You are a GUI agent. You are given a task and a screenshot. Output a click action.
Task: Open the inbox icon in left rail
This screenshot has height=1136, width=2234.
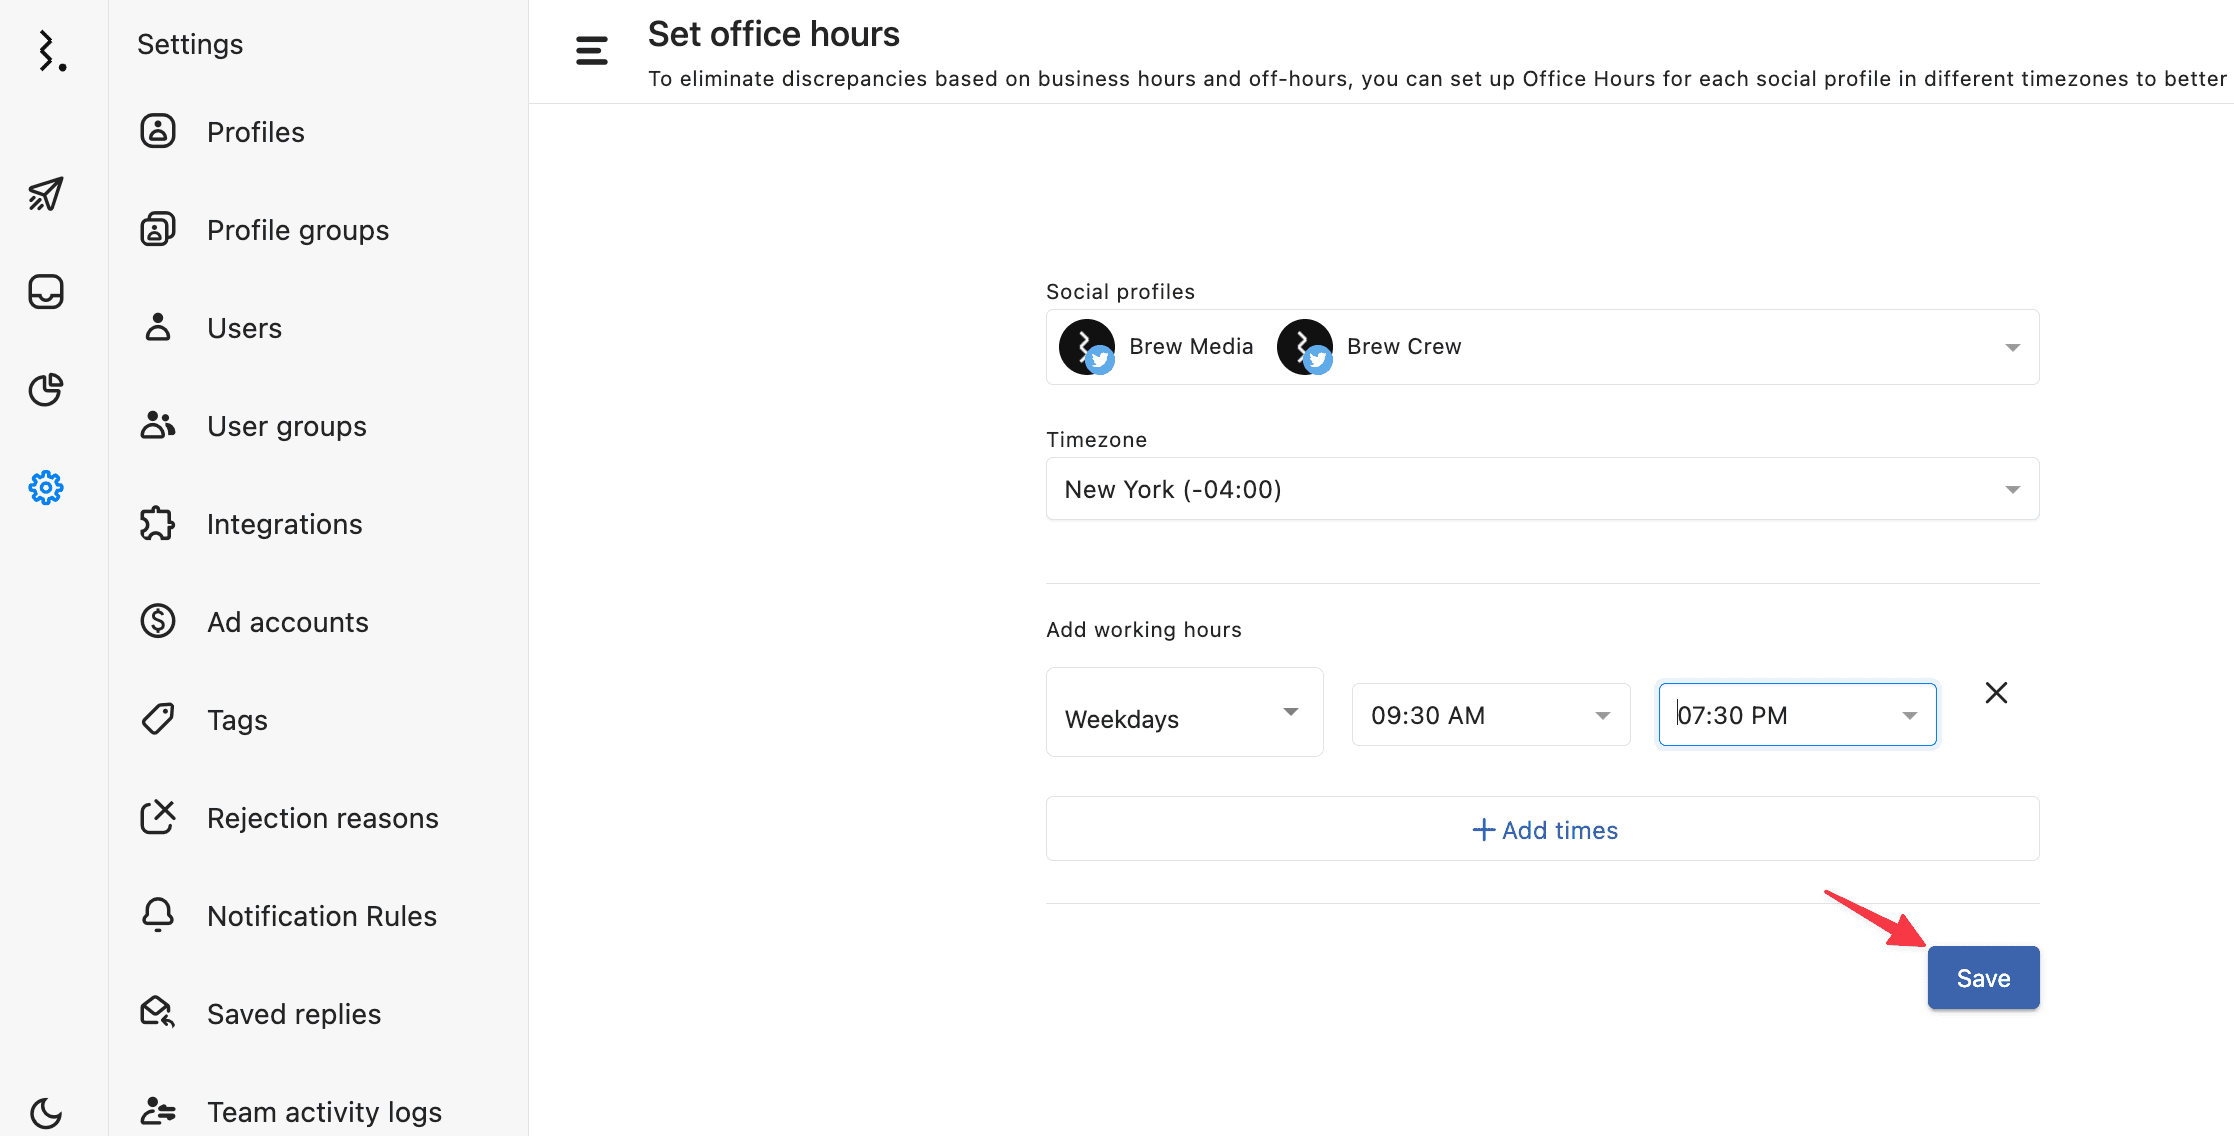[x=46, y=292]
